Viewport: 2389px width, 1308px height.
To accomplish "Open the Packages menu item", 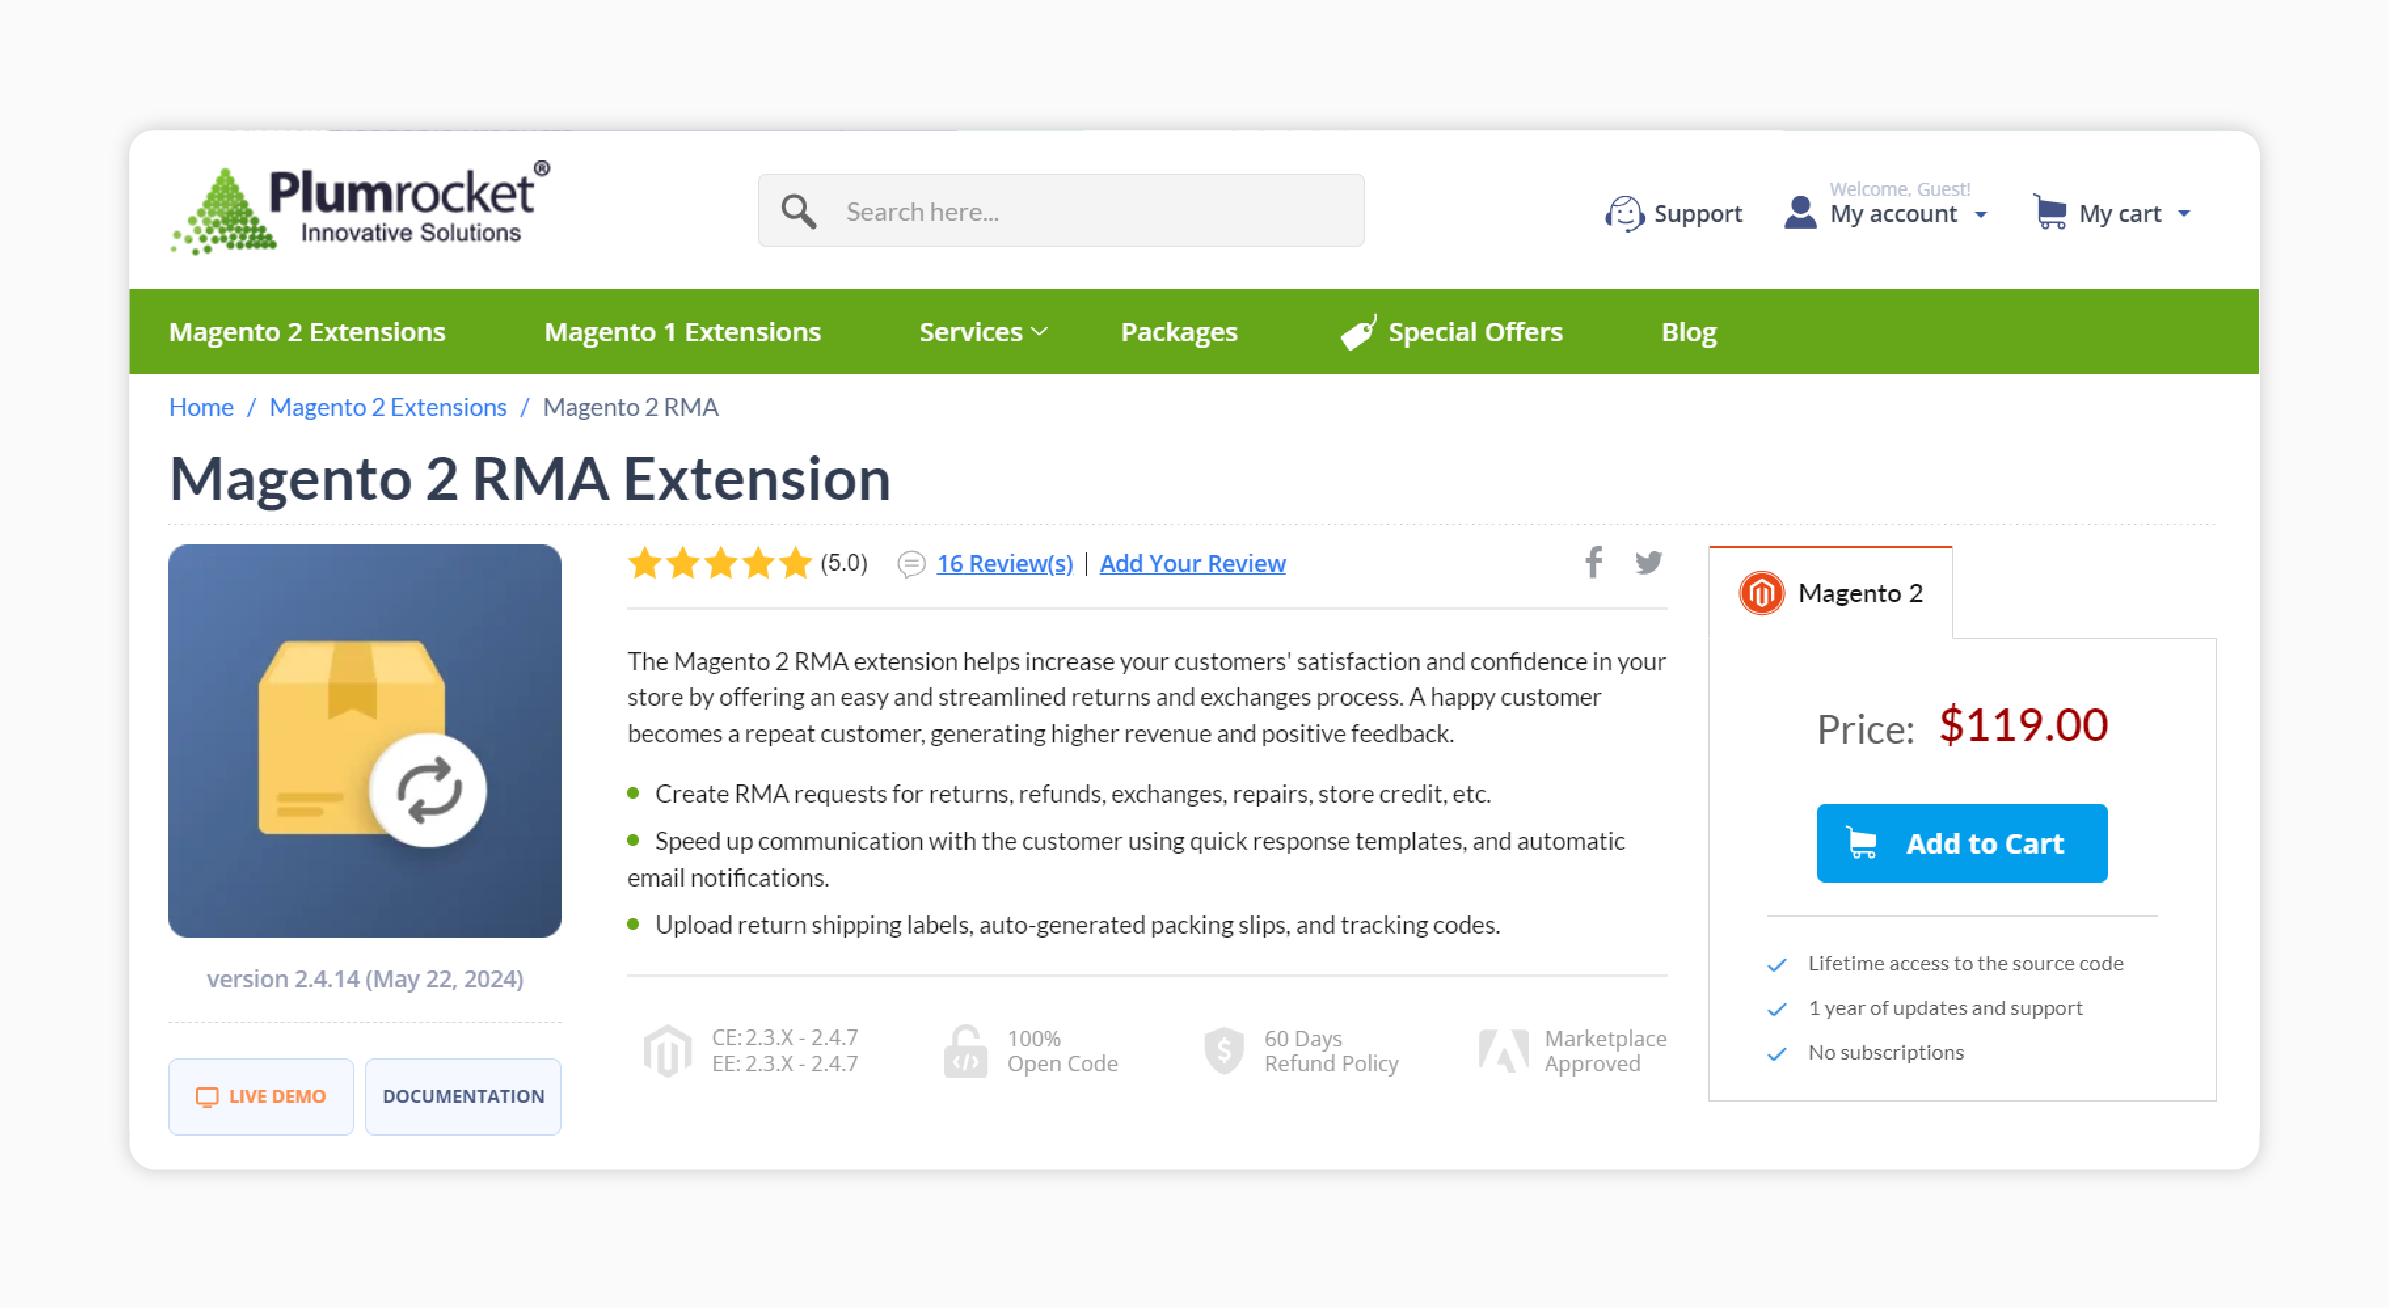I will pyautogui.click(x=1179, y=332).
